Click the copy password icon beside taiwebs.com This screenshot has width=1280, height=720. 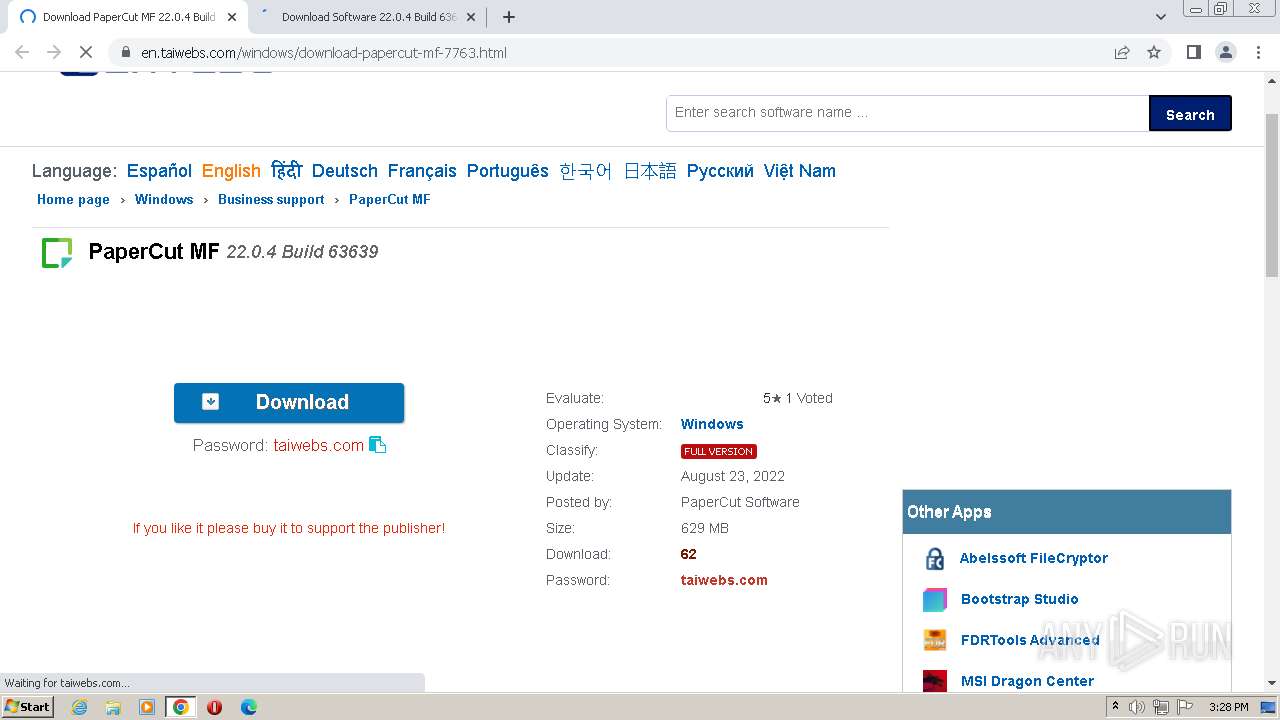(x=377, y=445)
